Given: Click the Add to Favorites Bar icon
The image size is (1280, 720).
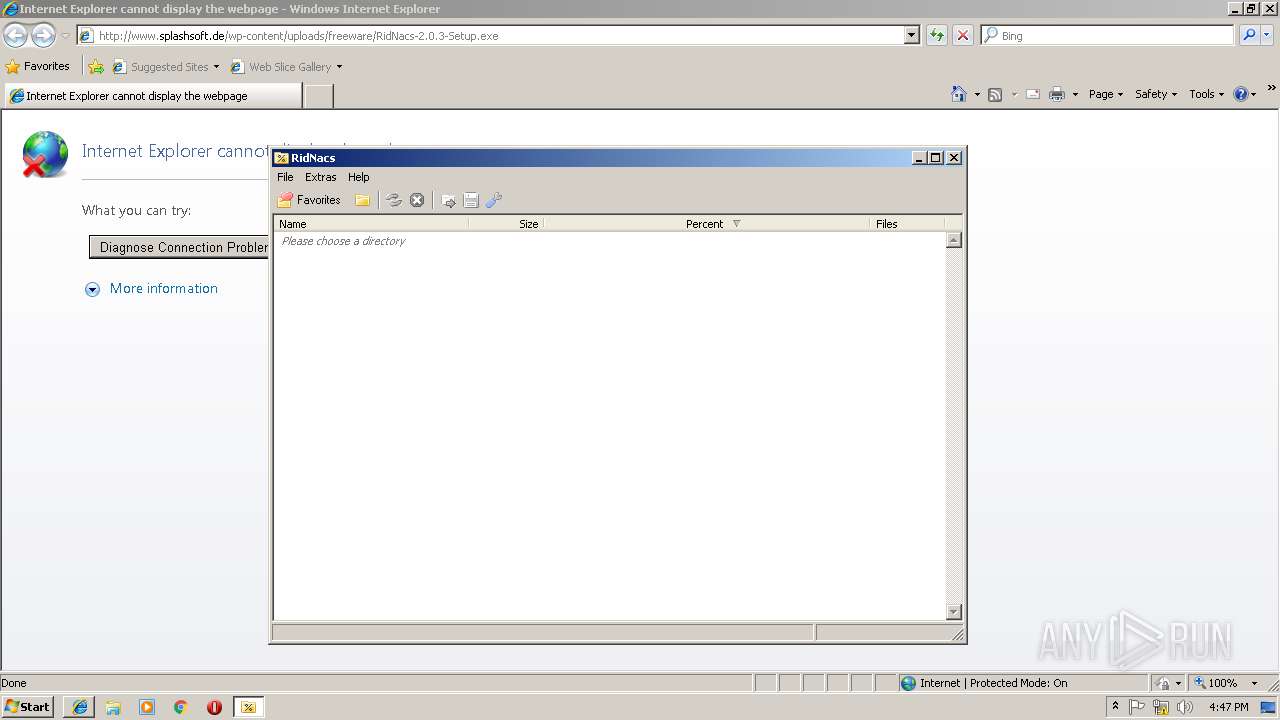Looking at the screenshot, I should point(96,67).
